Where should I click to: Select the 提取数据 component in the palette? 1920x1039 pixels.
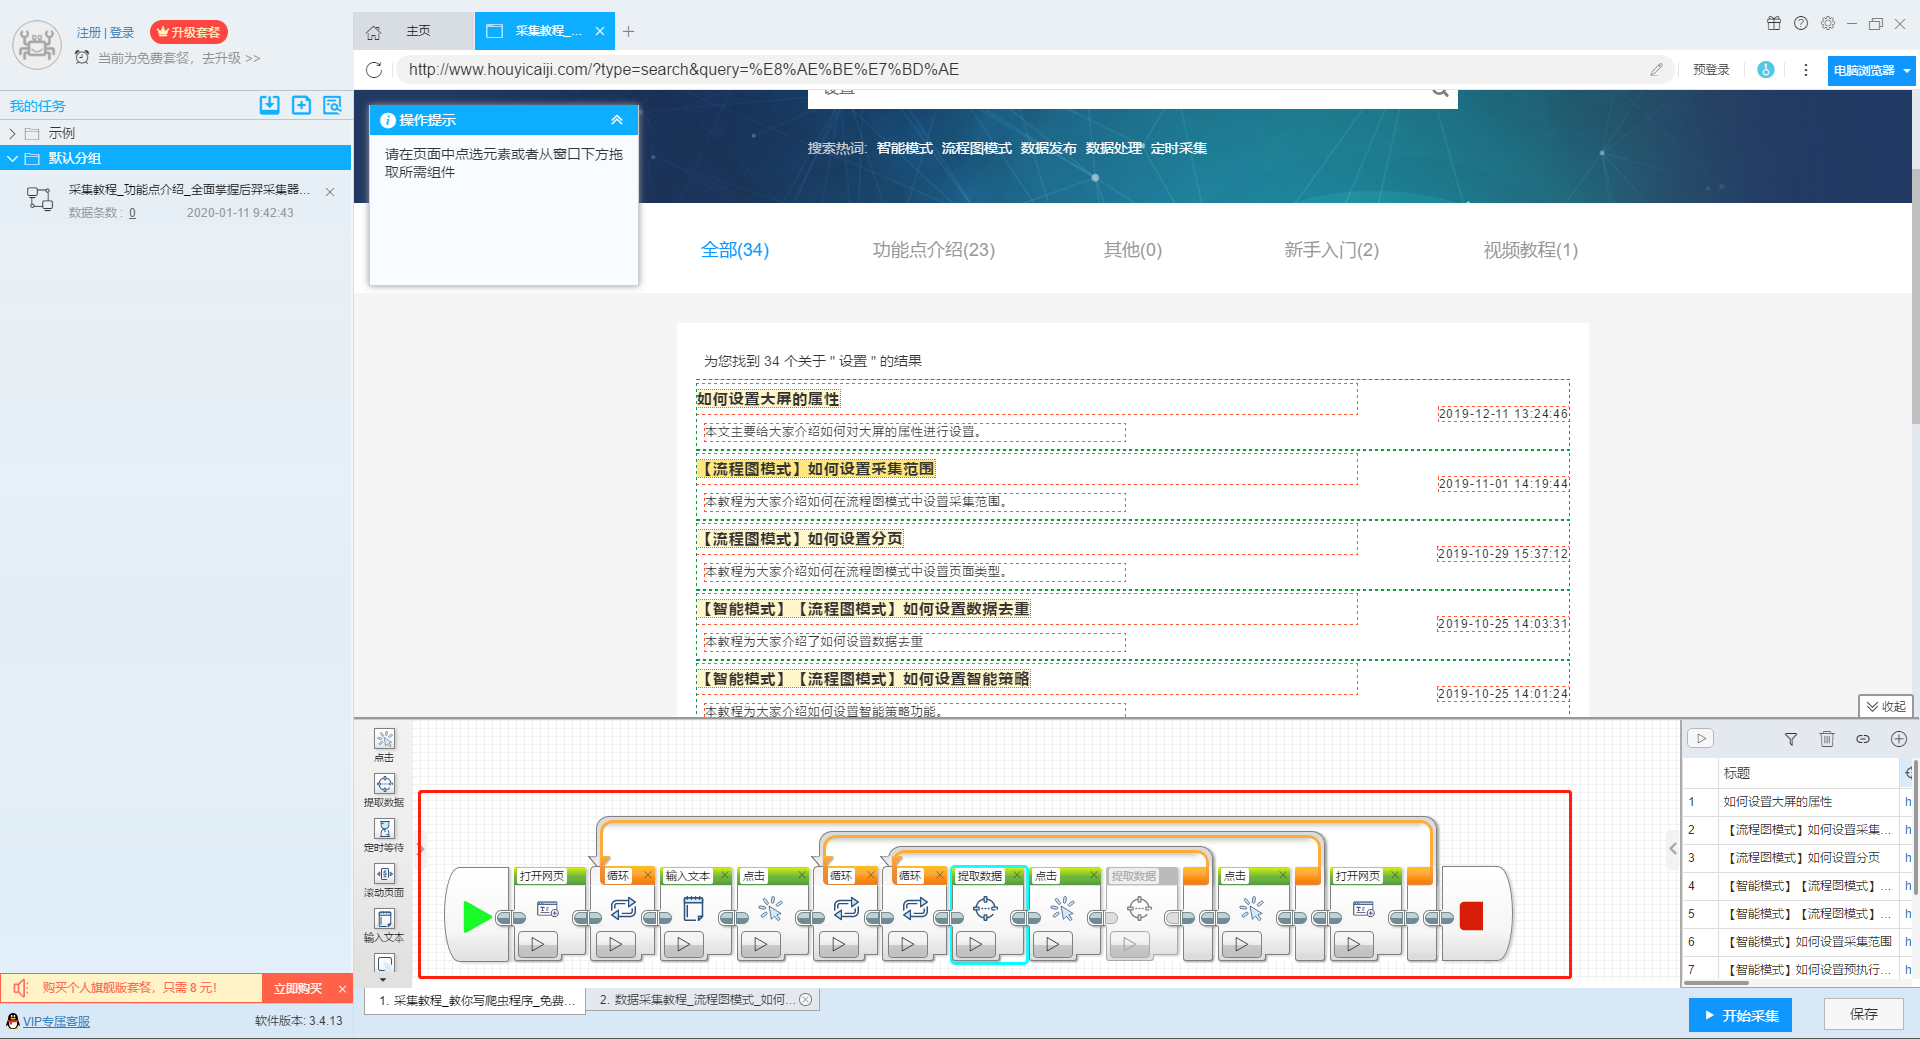click(x=384, y=790)
